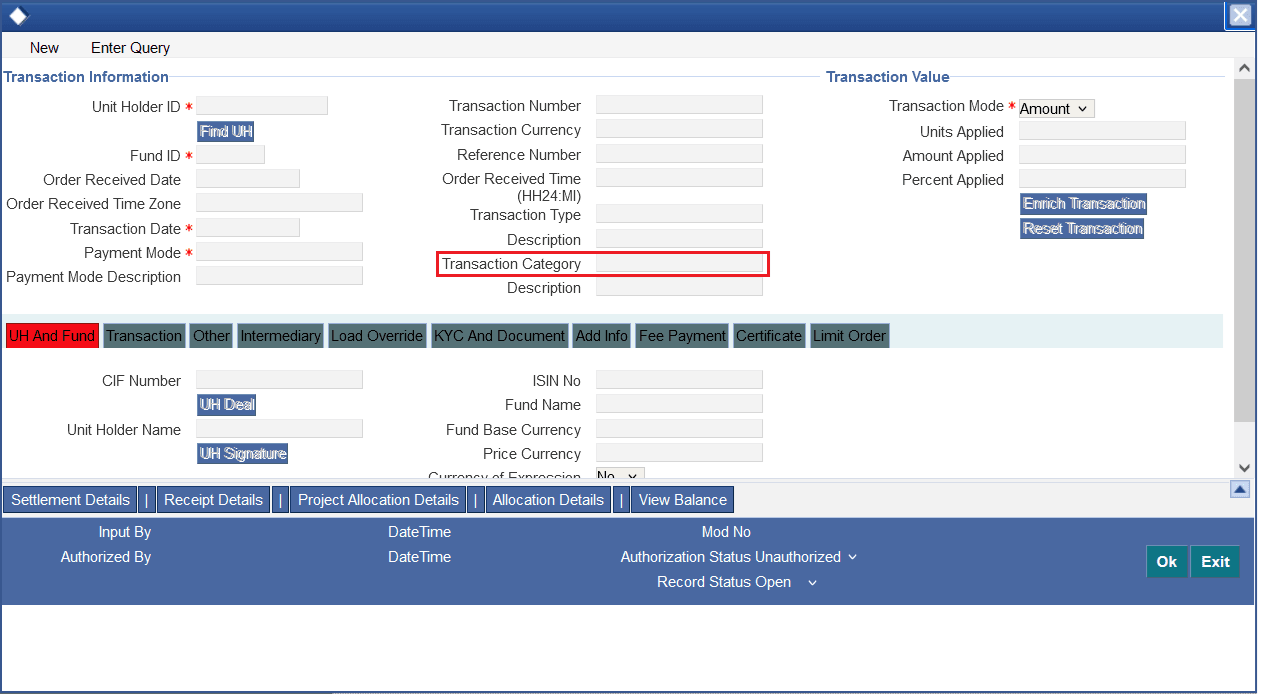The height and width of the screenshot is (697, 1261).
Task: Select the UH And Fund tab
Action: pyautogui.click(x=52, y=336)
